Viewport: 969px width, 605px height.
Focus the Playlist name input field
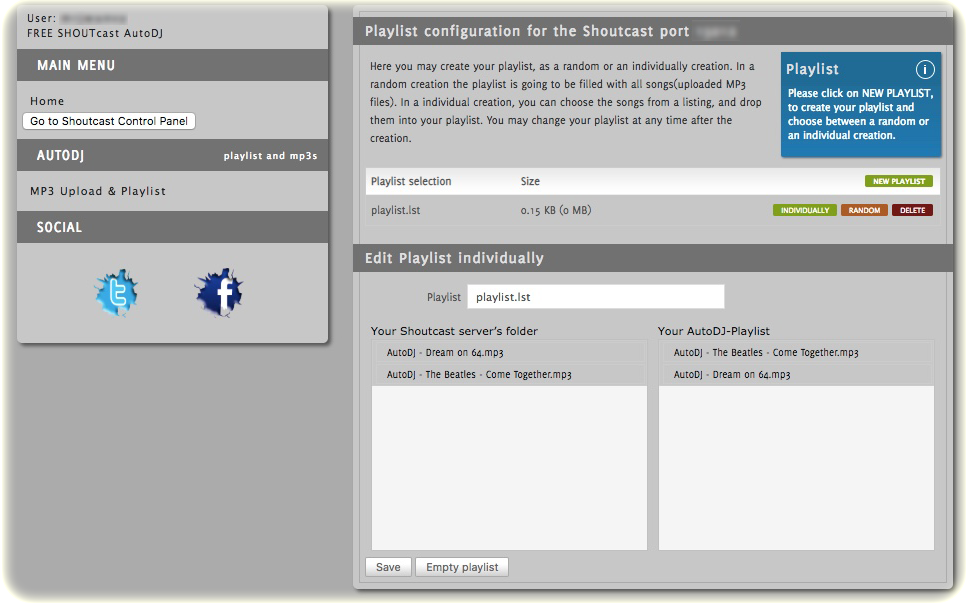(x=596, y=297)
